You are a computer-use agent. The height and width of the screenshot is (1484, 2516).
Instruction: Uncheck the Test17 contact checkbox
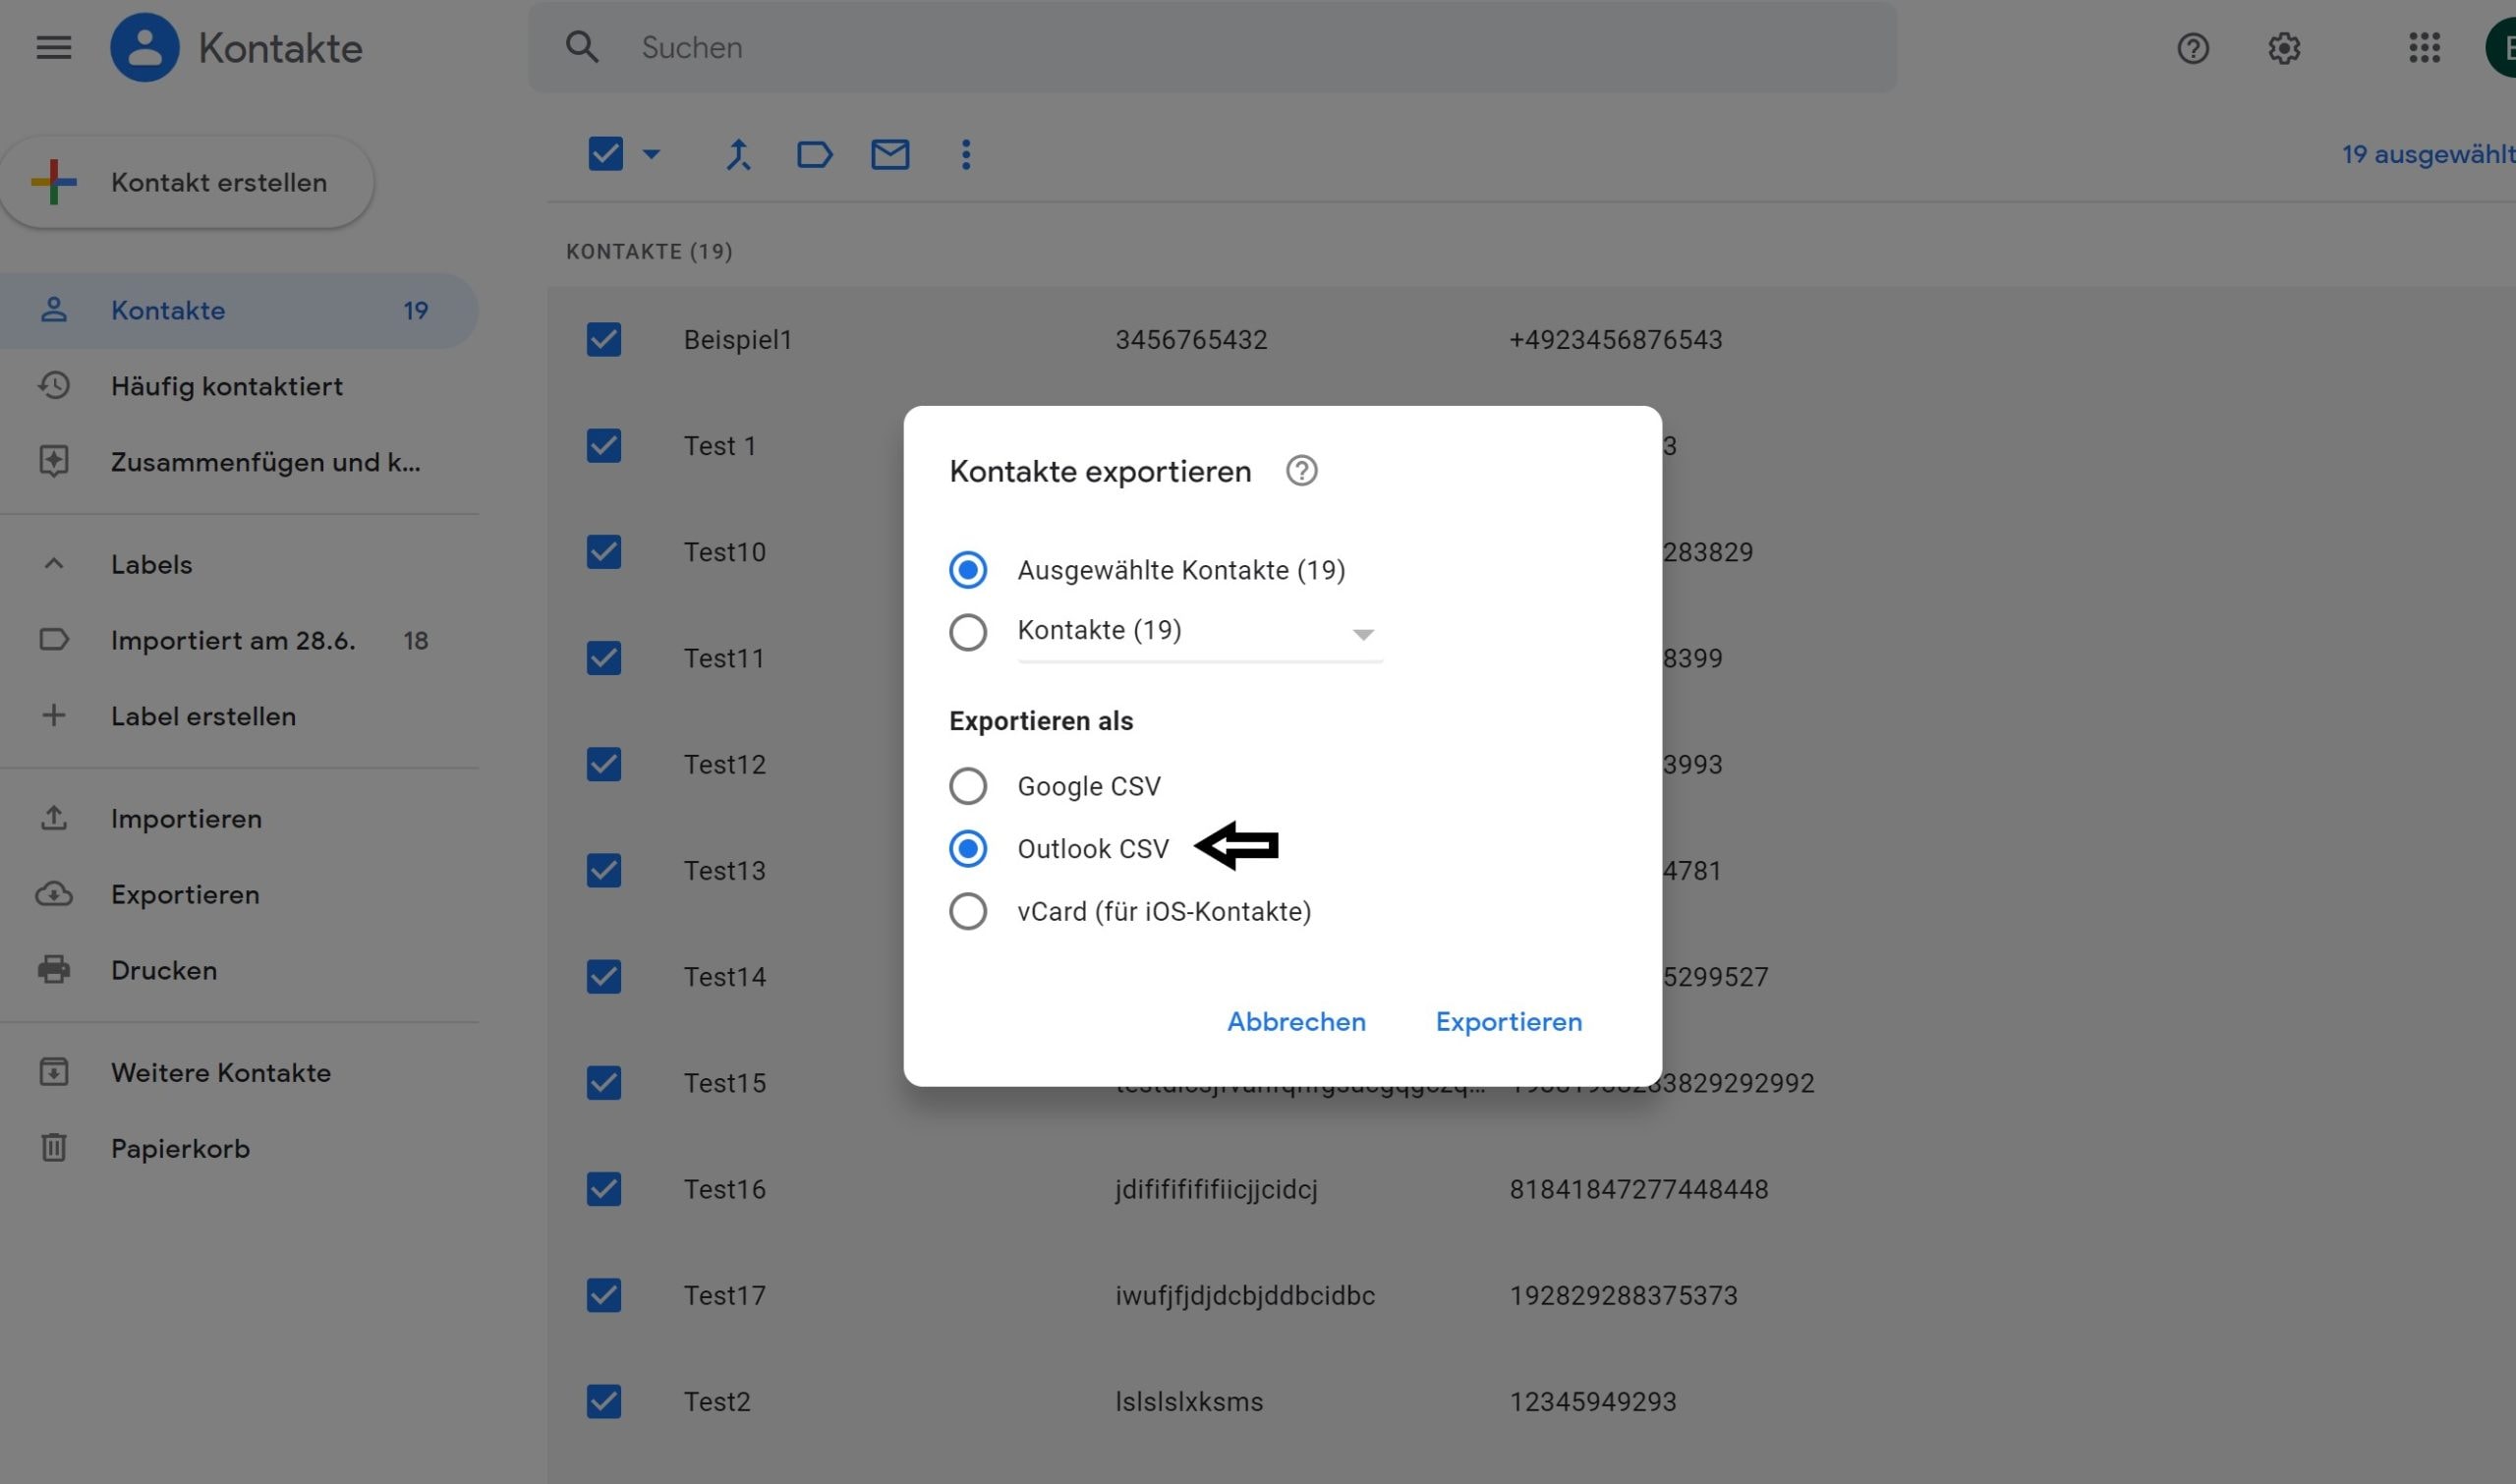604,1295
